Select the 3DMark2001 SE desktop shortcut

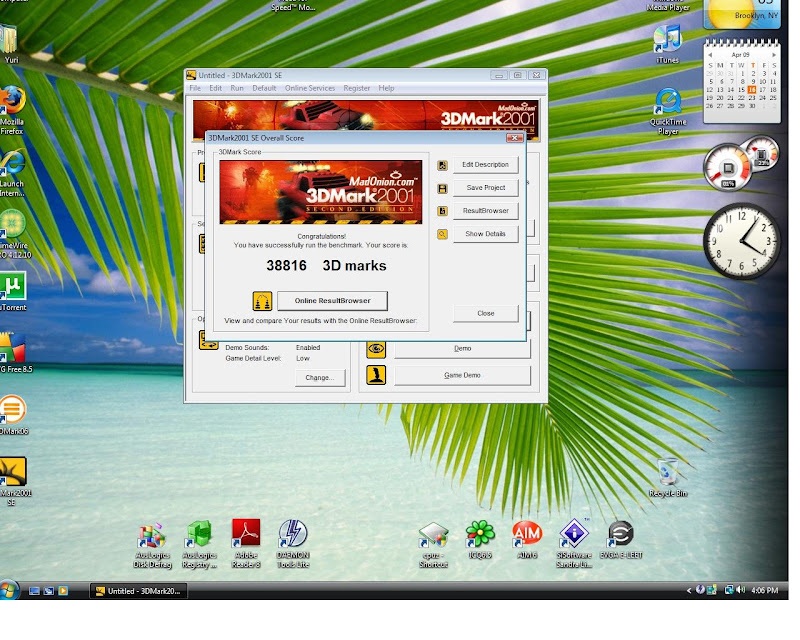pos(14,482)
